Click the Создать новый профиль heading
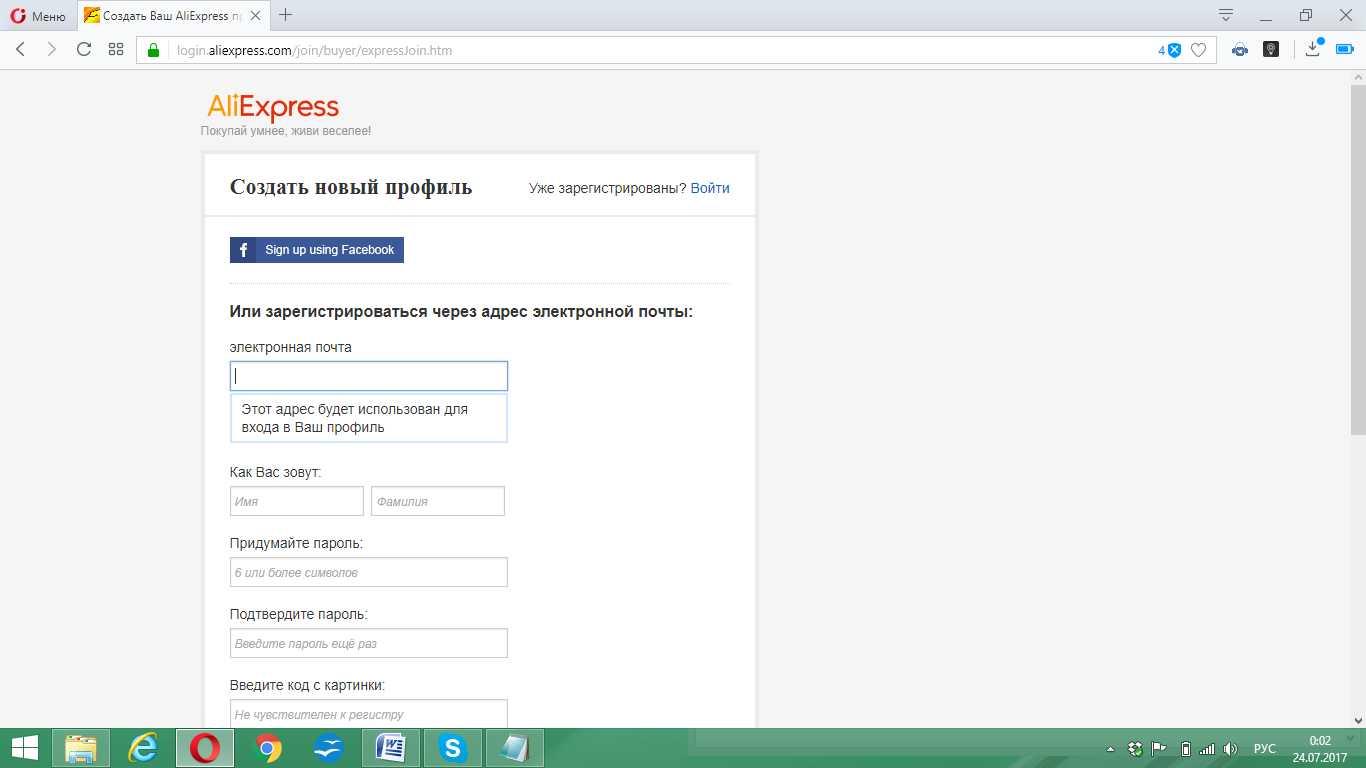This screenshot has width=1366, height=768. (351, 187)
